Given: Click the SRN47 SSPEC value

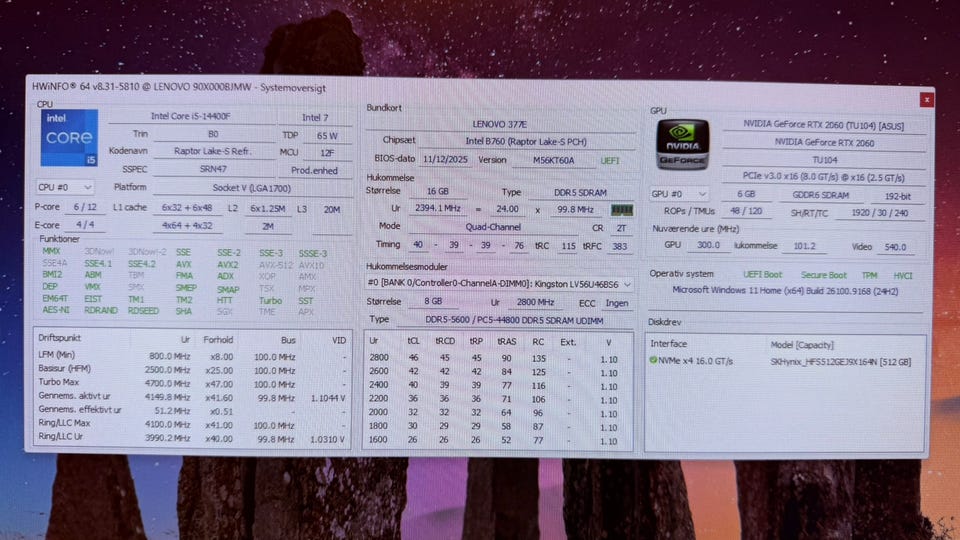Looking at the screenshot, I should coord(213,169).
